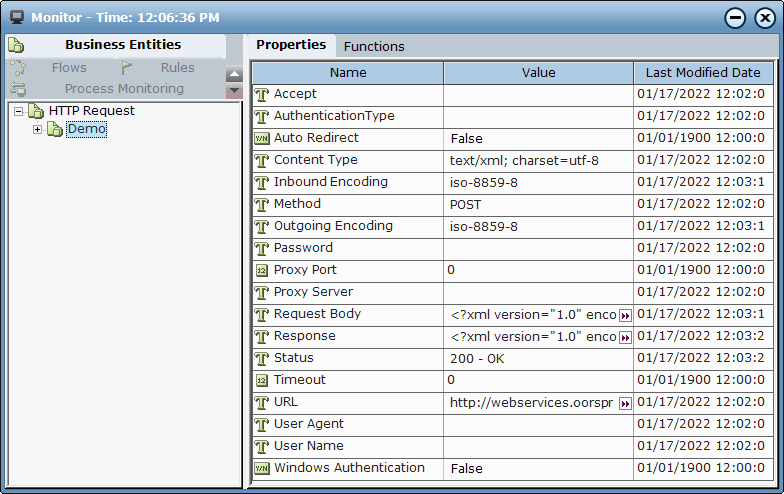Click the Rules flag icon
The width and height of the screenshot is (784, 494).
tap(127, 68)
